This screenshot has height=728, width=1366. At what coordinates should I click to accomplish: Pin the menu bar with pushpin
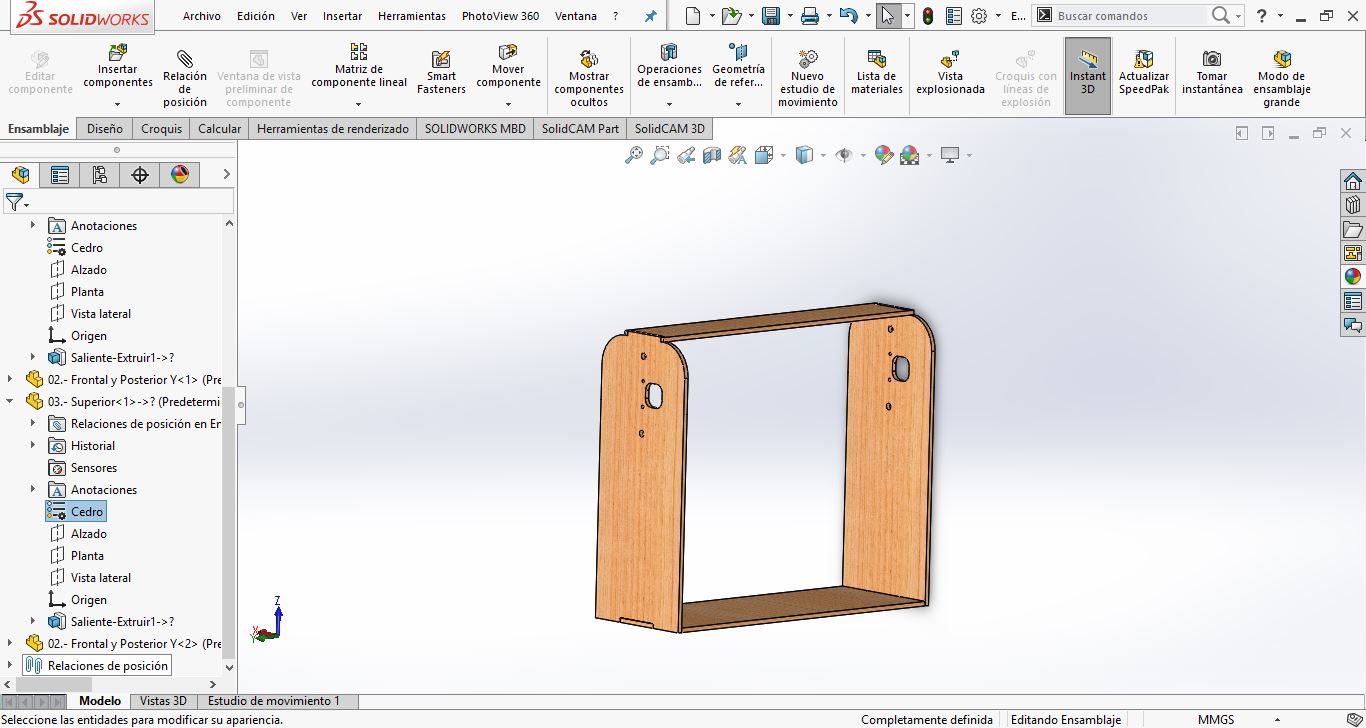(x=651, y=17)
